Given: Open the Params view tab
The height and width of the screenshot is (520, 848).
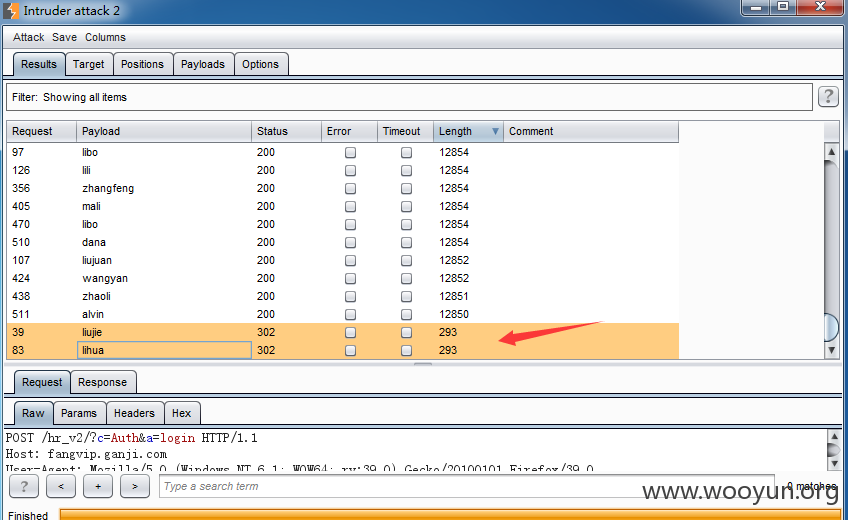Looking at the screenshot, I should tap(79, 413).
